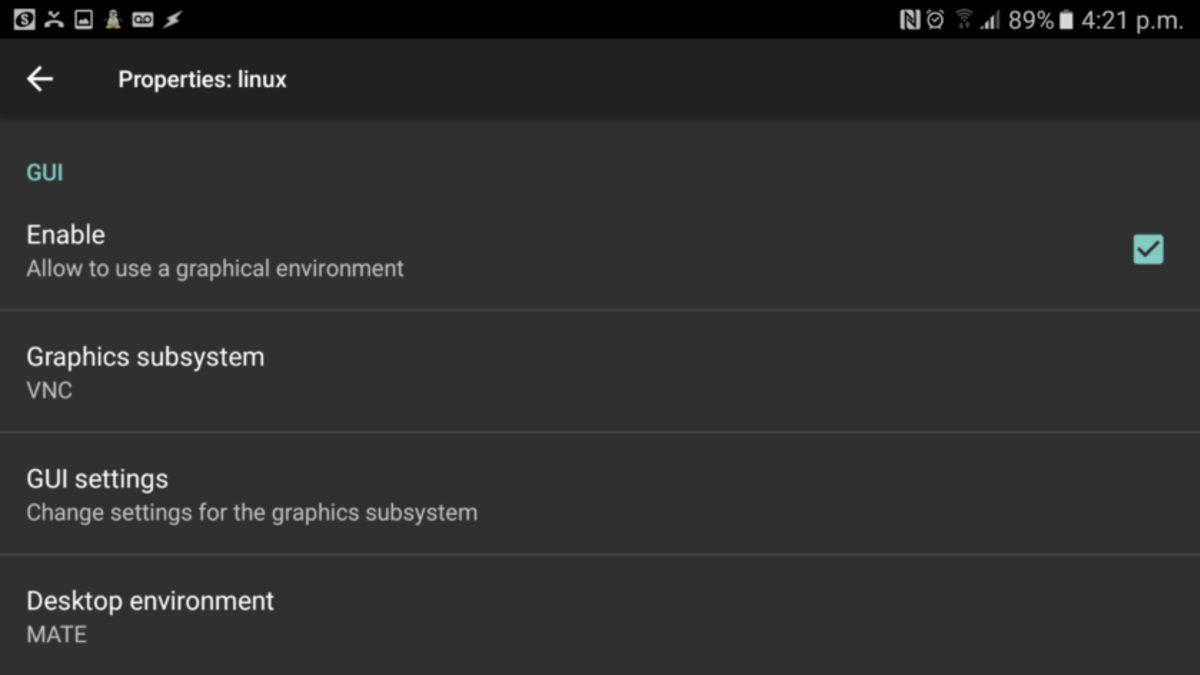The image size is (1200, 675).
Task: Uncheck the Enable graphical environment checkbox
Action: [1148, 249]
